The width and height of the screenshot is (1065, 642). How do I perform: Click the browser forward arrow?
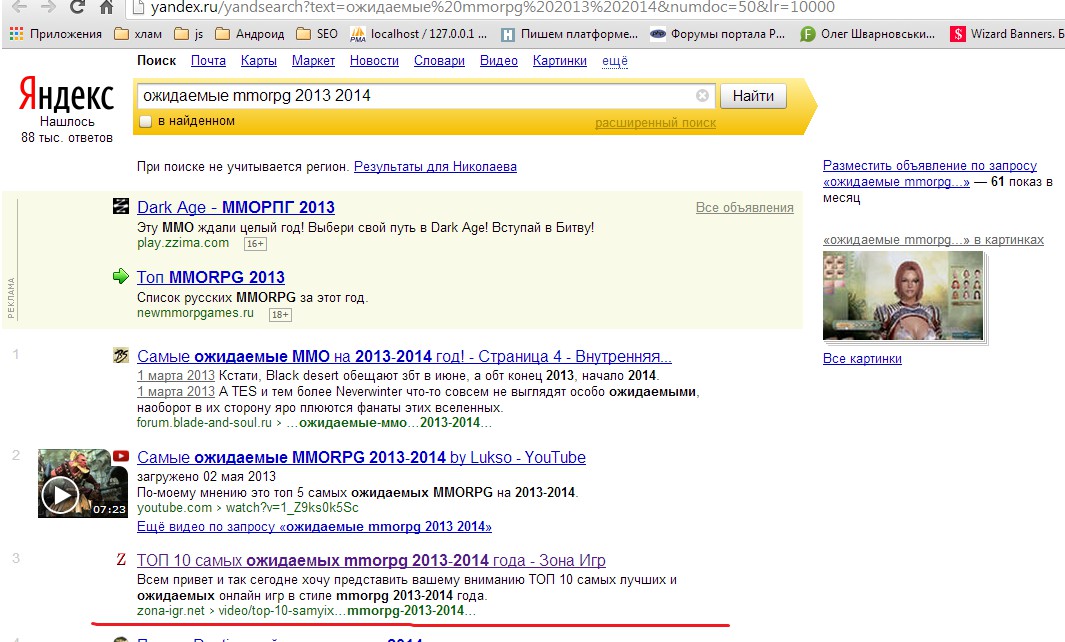click(x=48, y=7)
